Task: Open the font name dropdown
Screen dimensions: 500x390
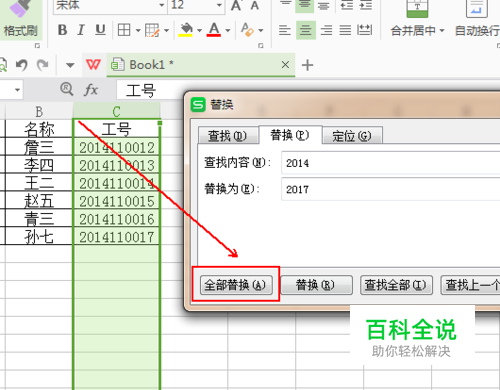Action: [162, 5]
